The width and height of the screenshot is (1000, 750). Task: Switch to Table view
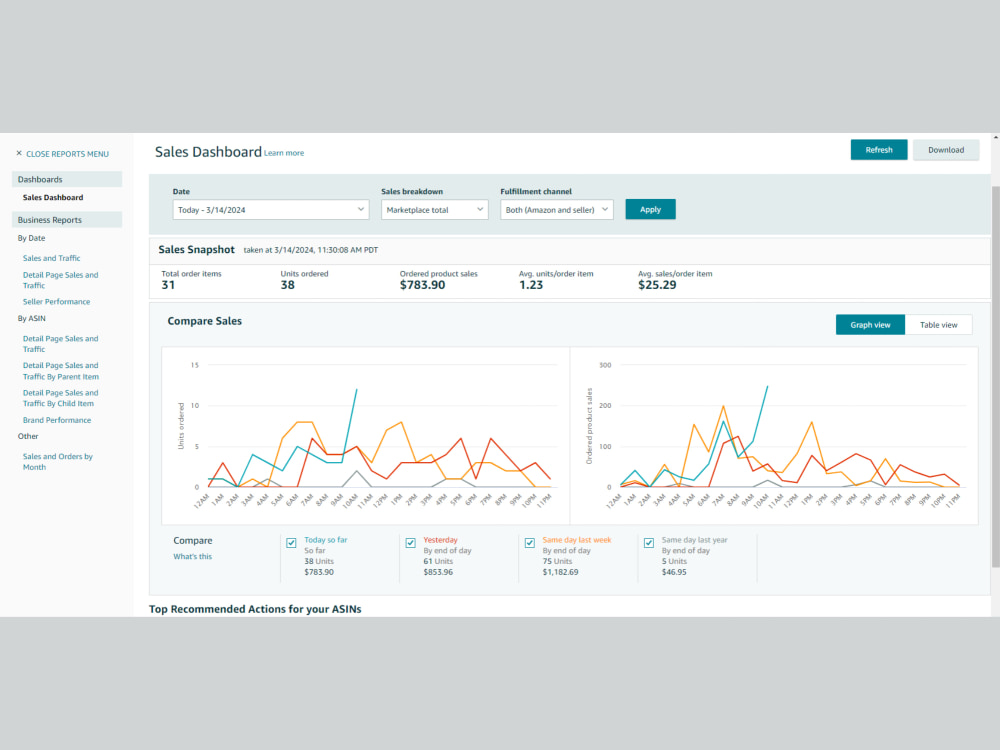(938, 325)
